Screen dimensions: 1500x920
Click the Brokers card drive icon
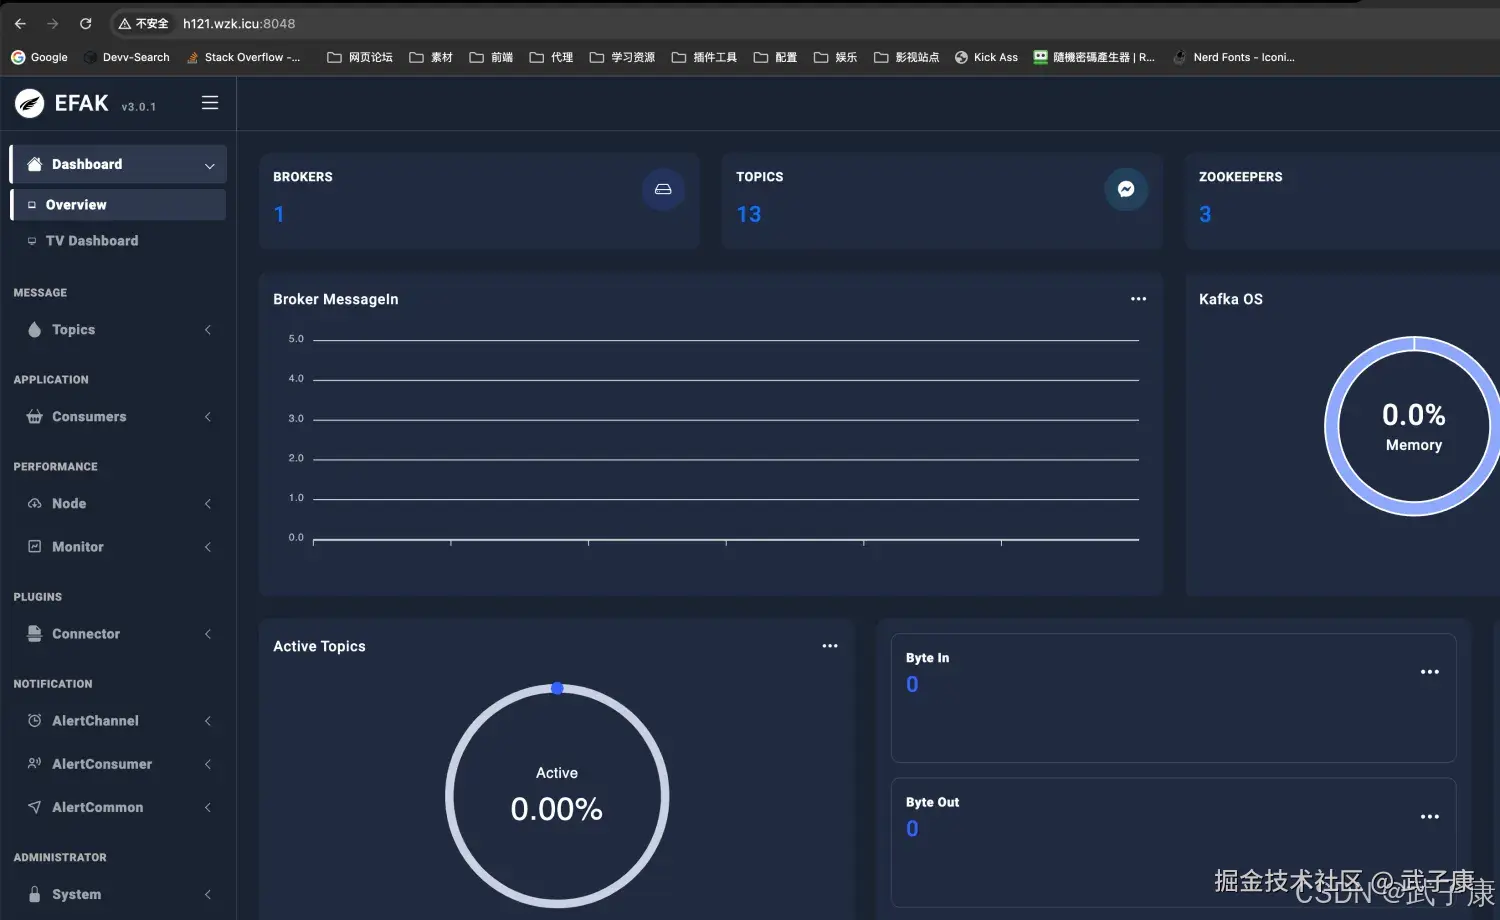click(663, 189)
